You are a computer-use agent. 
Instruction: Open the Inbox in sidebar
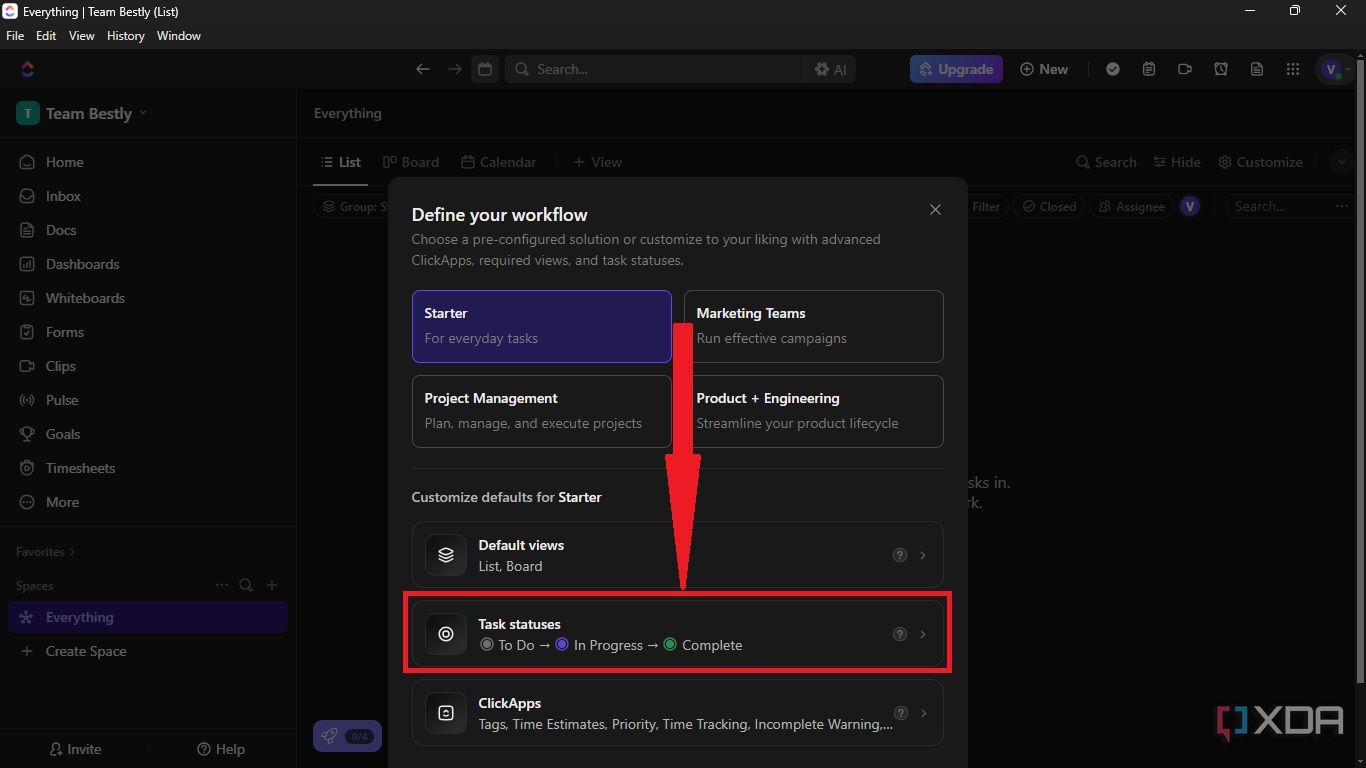coord(50,196)
